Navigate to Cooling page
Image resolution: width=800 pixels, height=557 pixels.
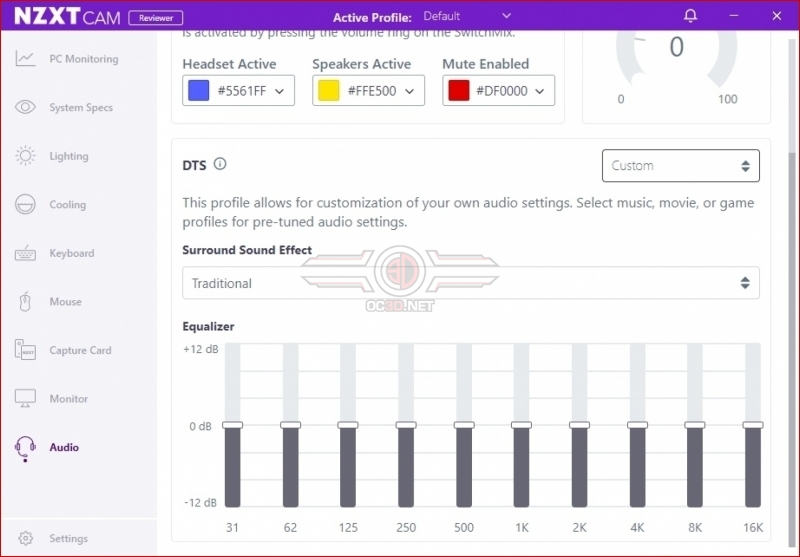click(x=67, y=204)
